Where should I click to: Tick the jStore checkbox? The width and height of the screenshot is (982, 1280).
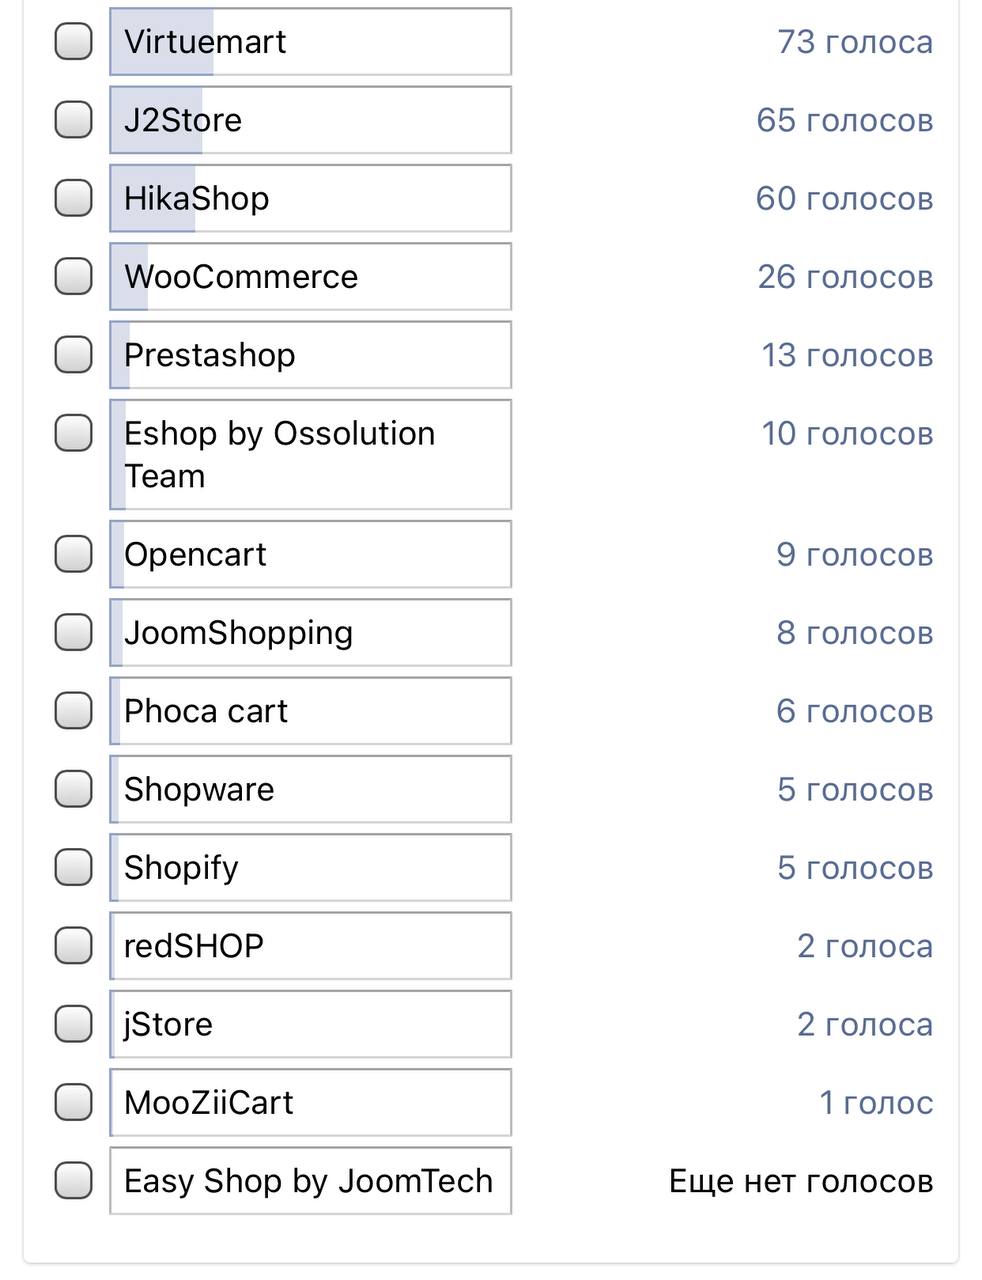click(73, 1024)
